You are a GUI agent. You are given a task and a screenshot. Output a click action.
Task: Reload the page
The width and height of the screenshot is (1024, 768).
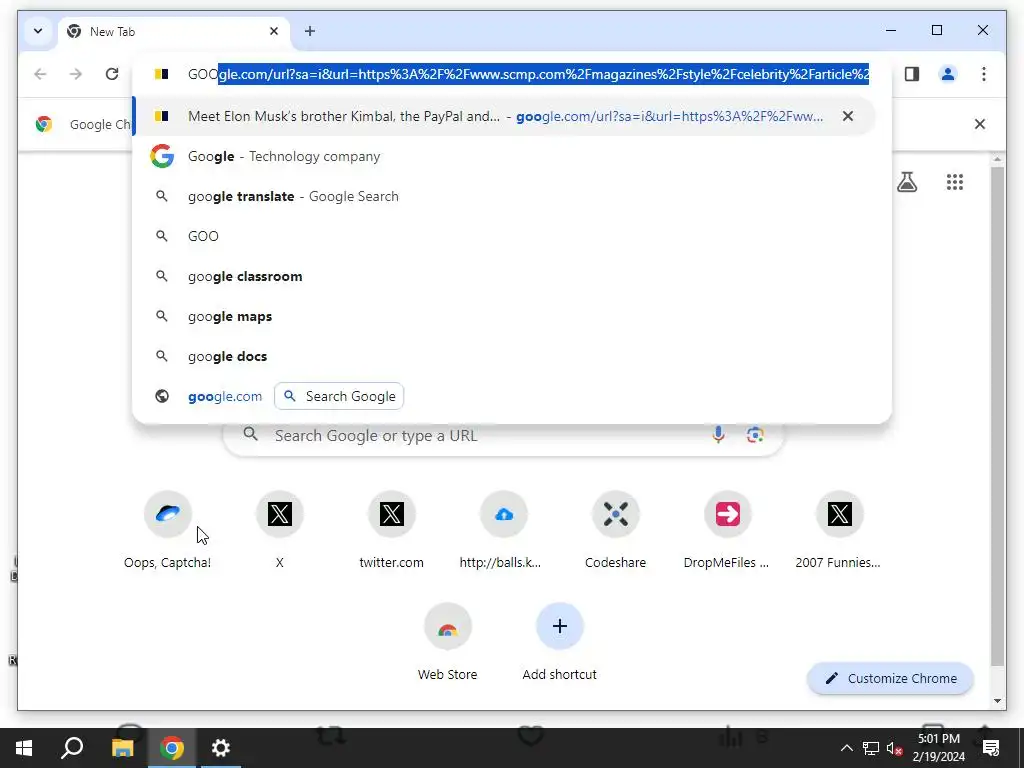tap(112, 74)
